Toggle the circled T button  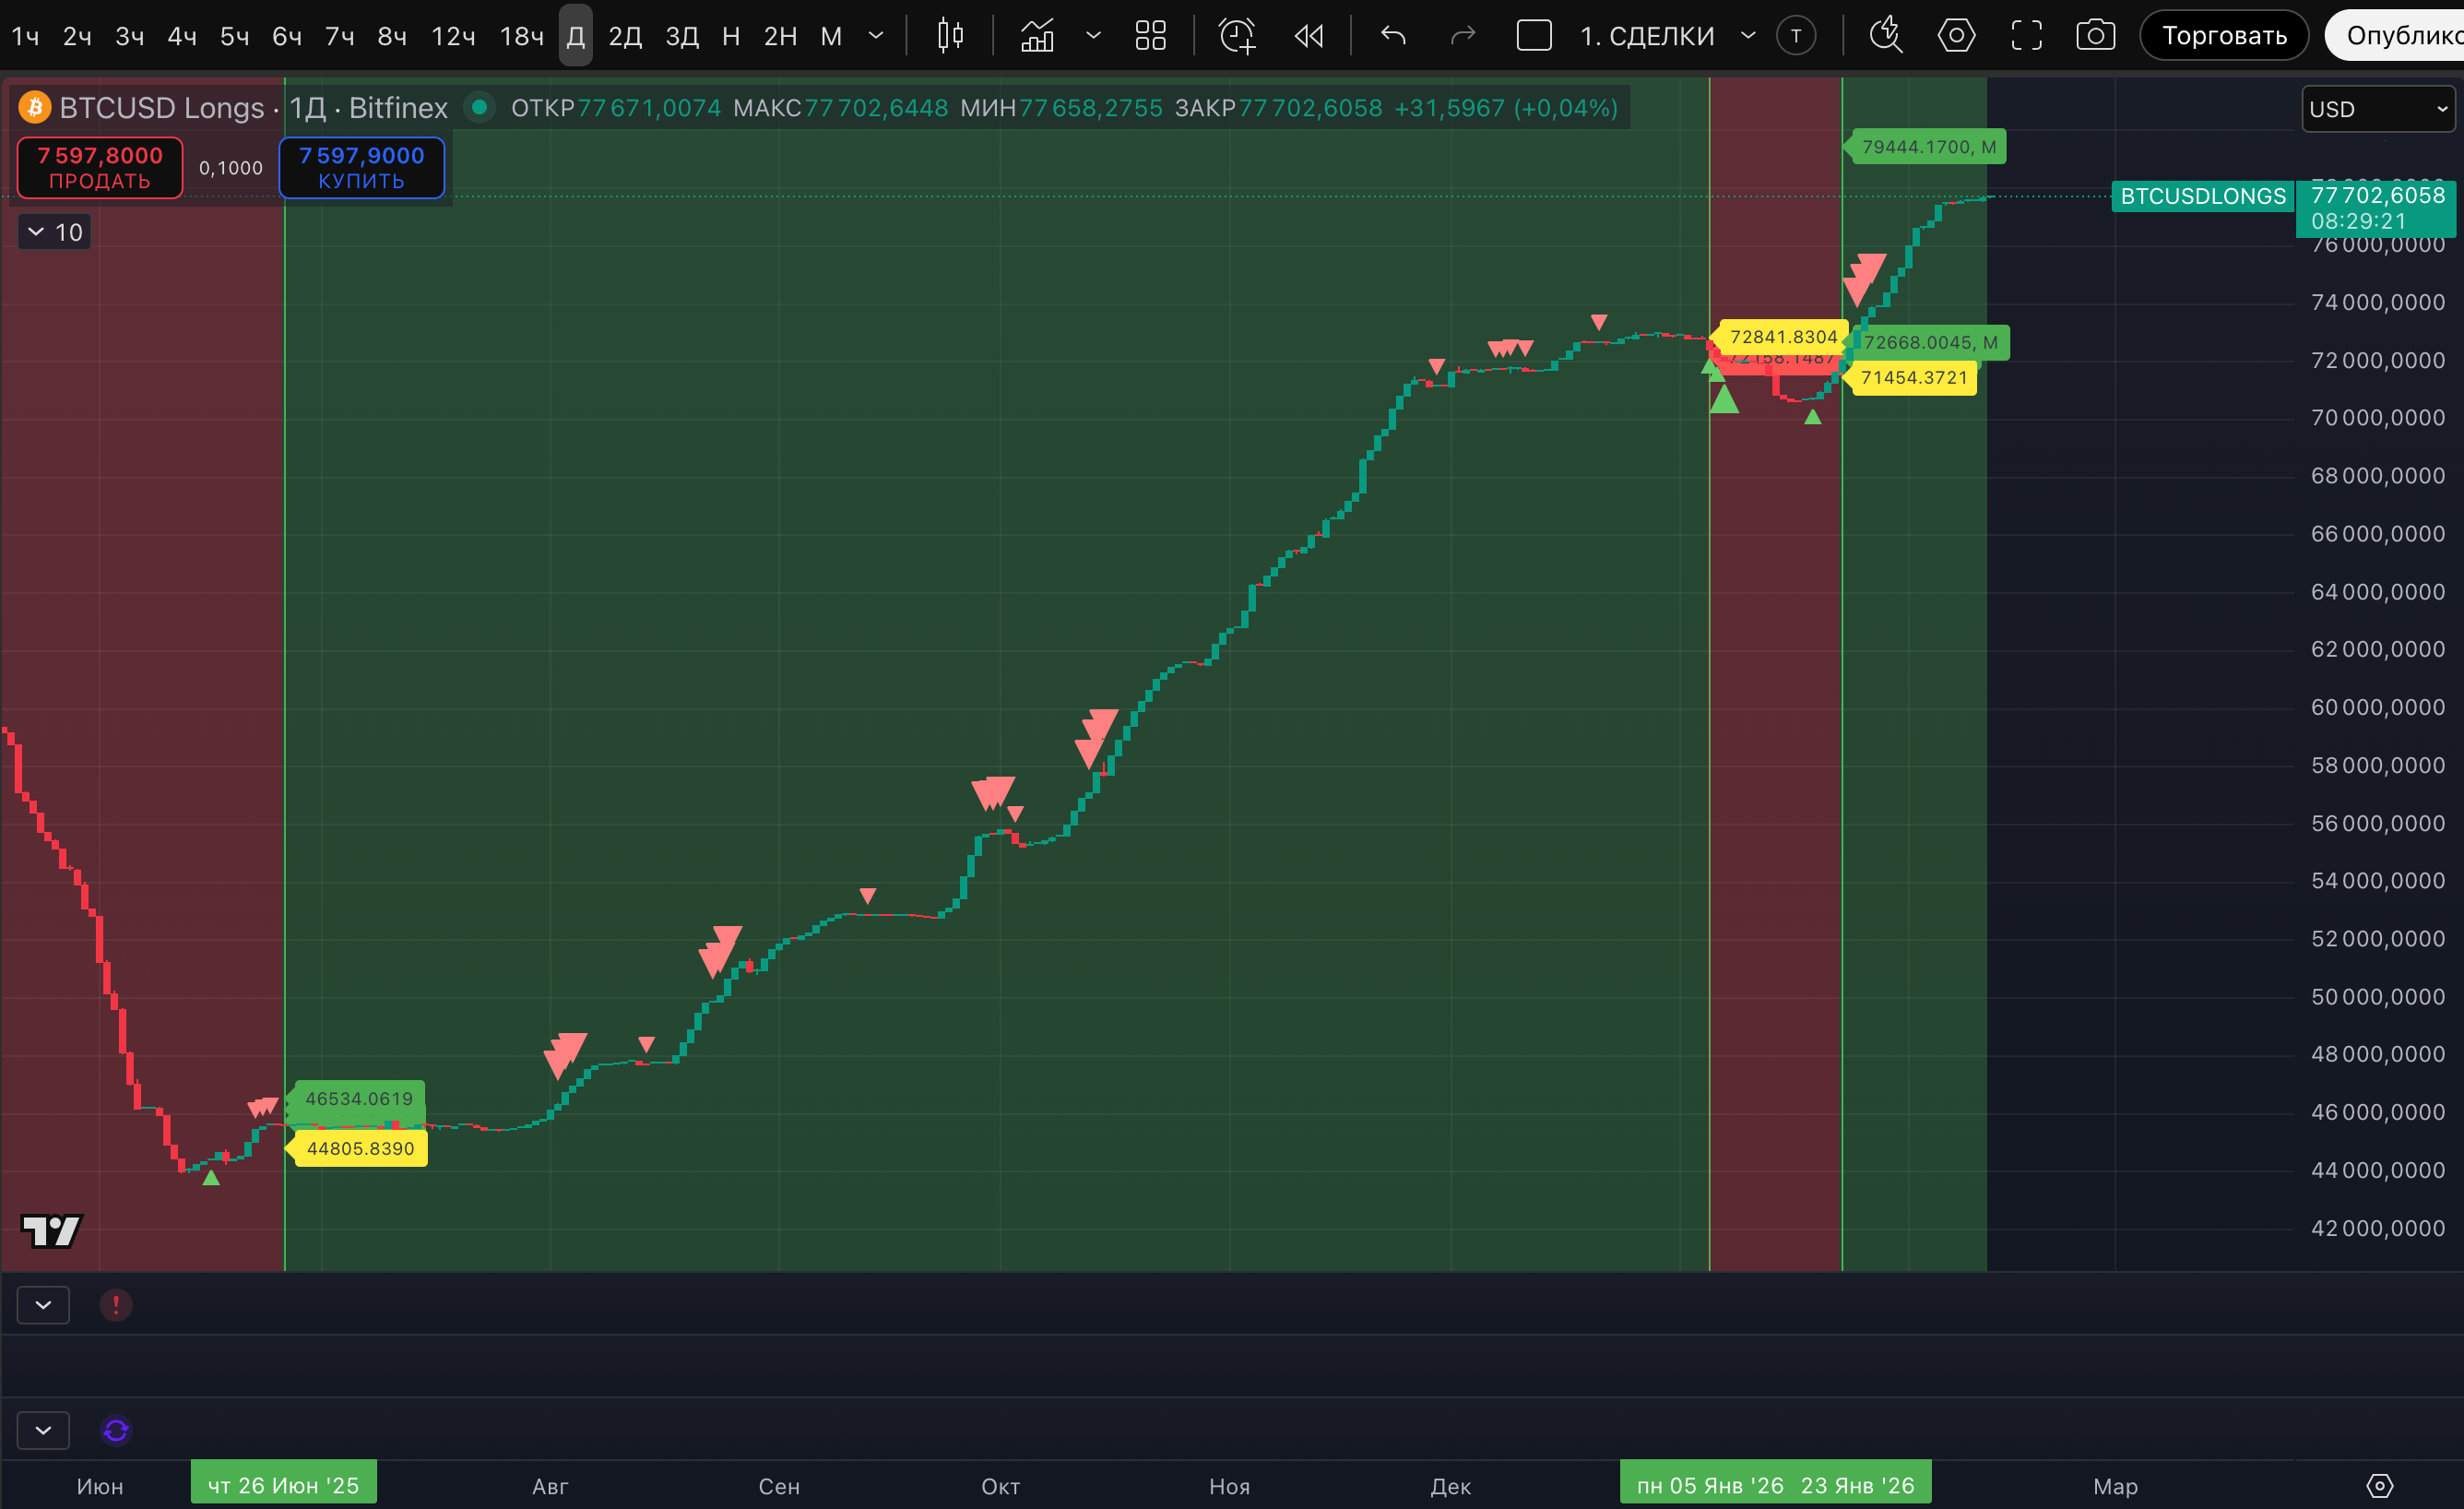pyautogui.click(x=1796, y=36)
